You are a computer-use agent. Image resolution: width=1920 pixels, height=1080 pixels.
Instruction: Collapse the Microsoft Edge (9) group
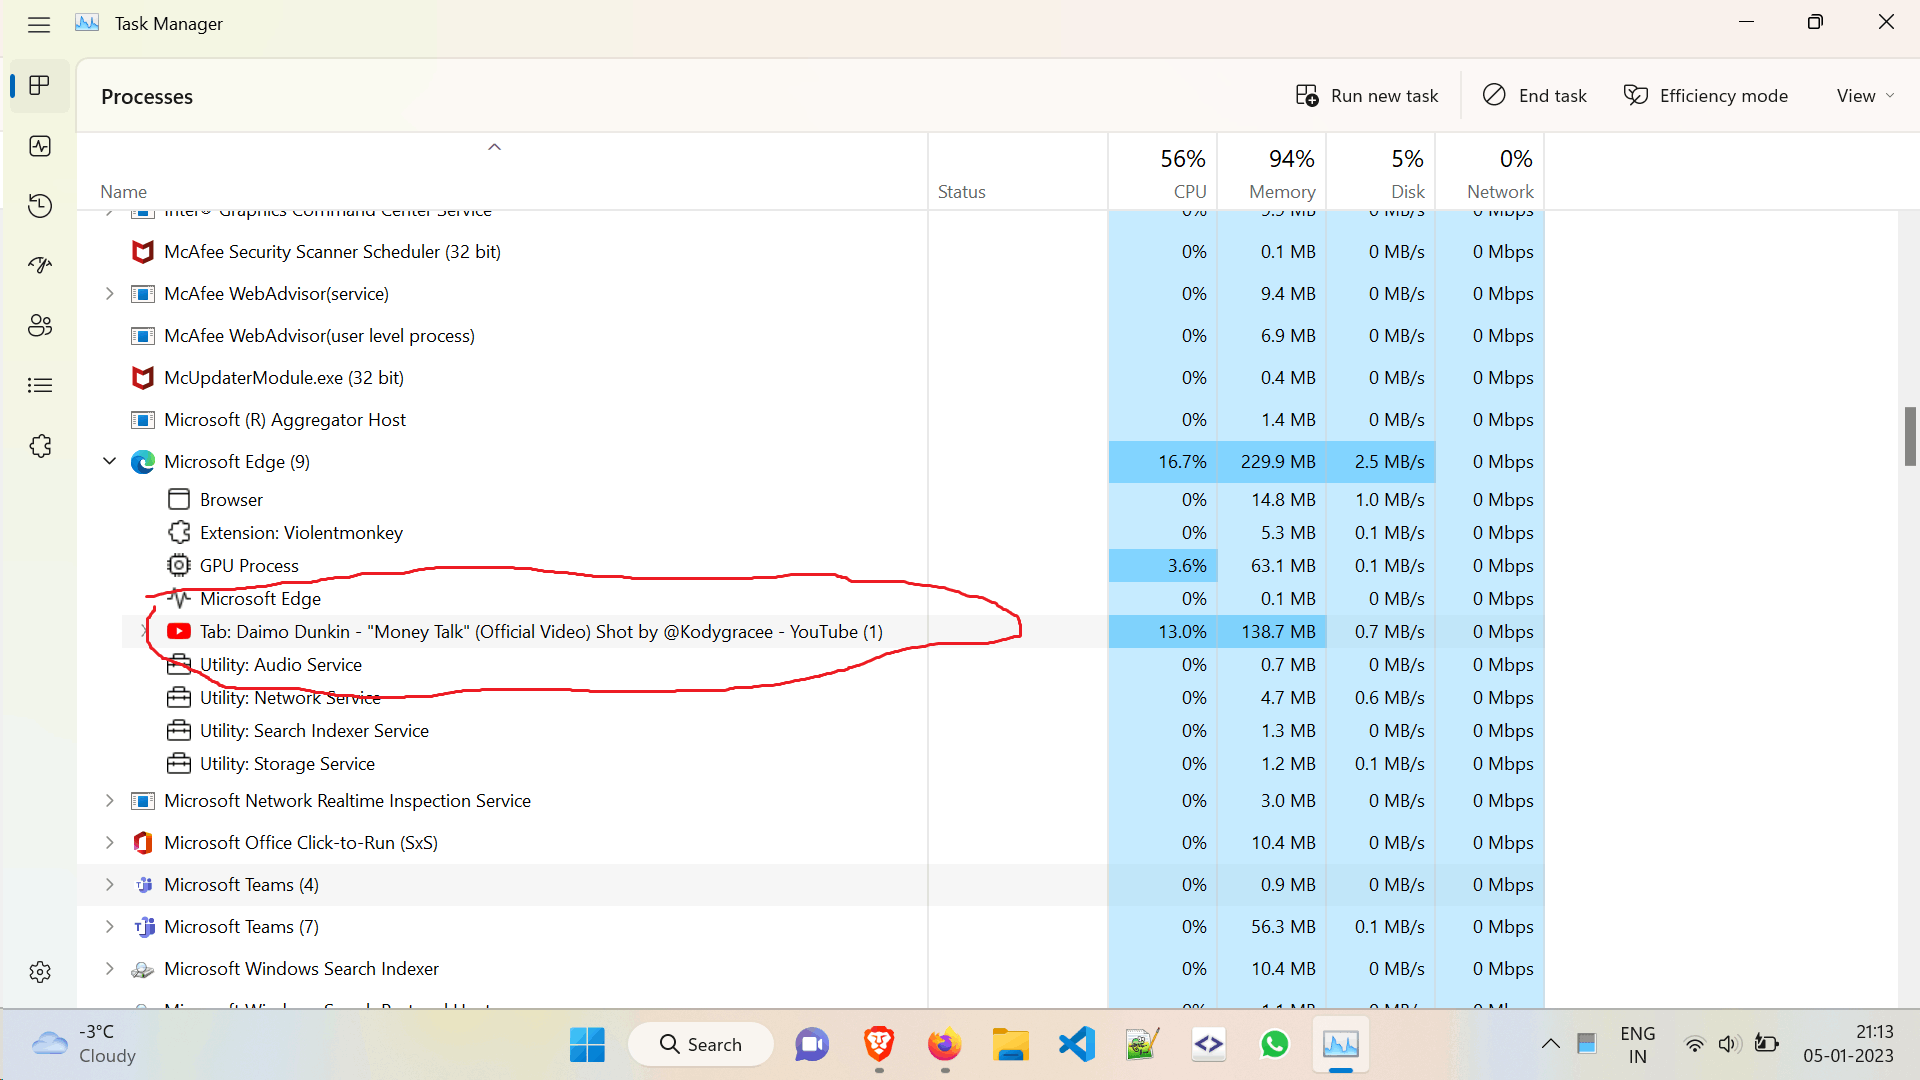pyautogui.click(x=110, y=461)
